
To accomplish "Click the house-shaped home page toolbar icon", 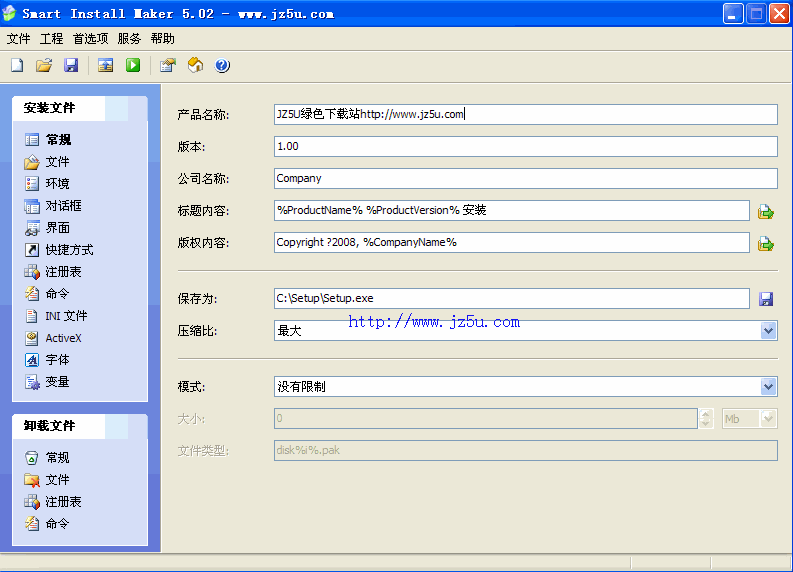I will pos(195,65).
